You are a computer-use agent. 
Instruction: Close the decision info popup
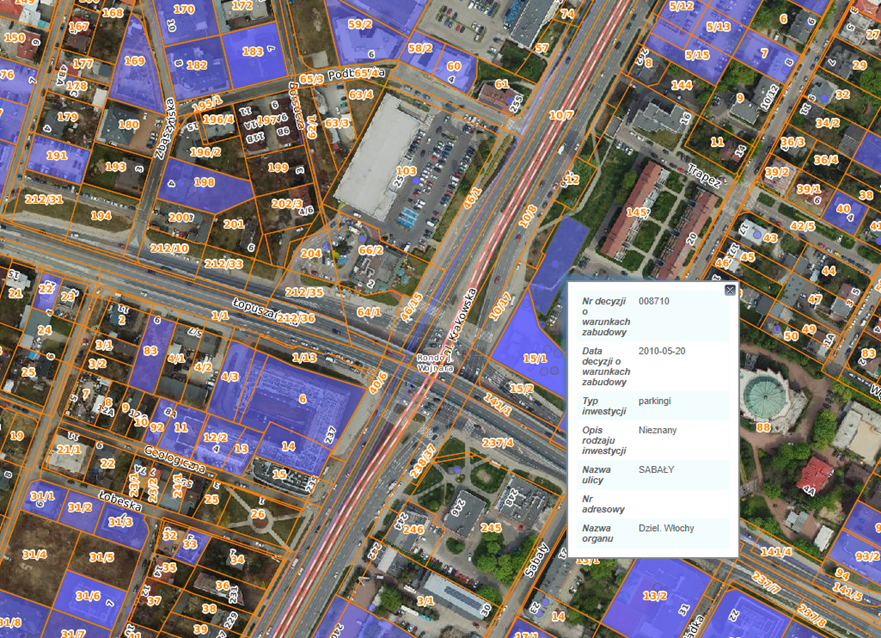[x=729, y=290]
